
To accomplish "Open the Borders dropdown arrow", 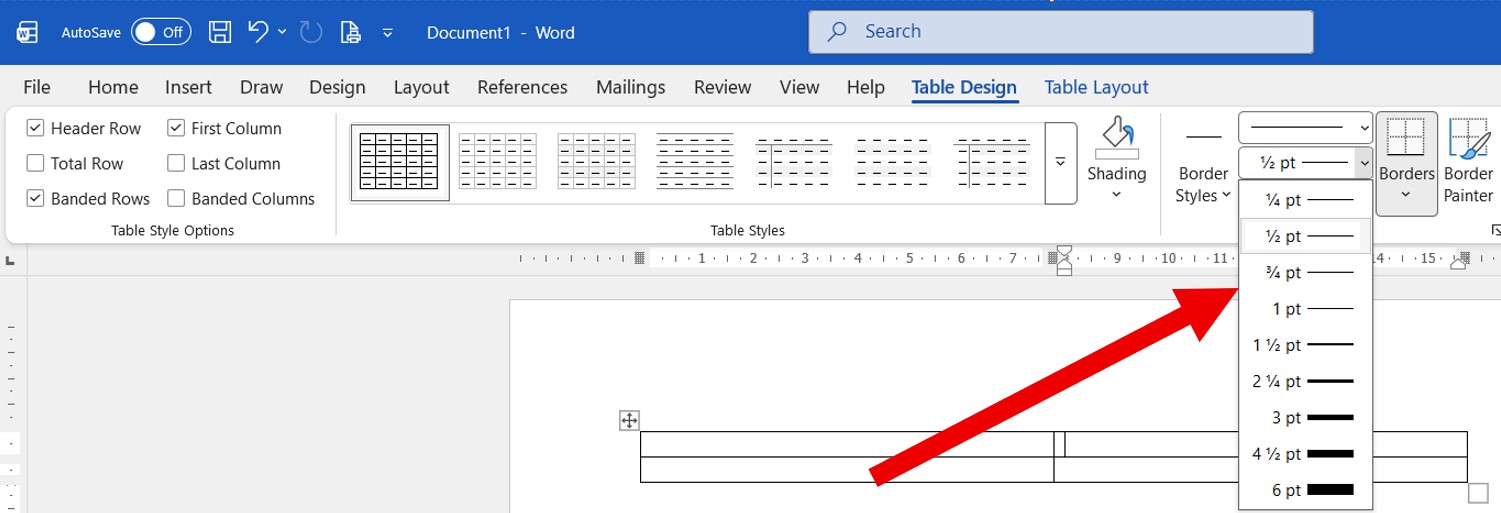I will [1407, 195].
